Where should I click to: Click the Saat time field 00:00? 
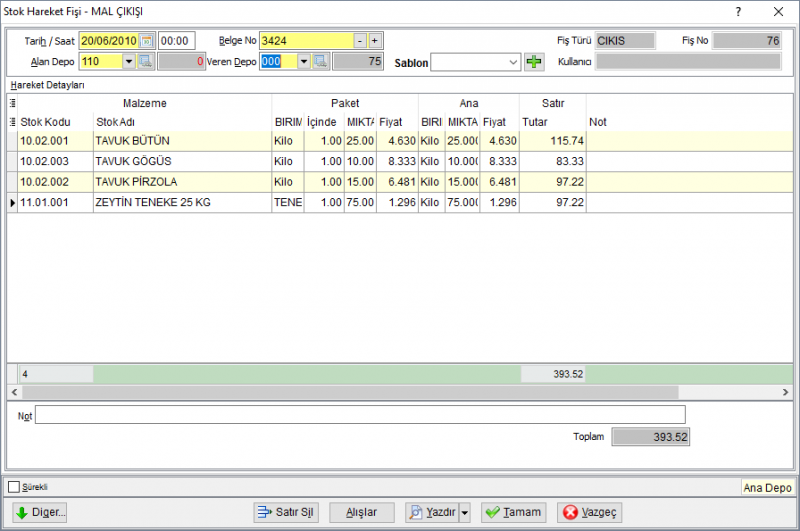[177, 41]
